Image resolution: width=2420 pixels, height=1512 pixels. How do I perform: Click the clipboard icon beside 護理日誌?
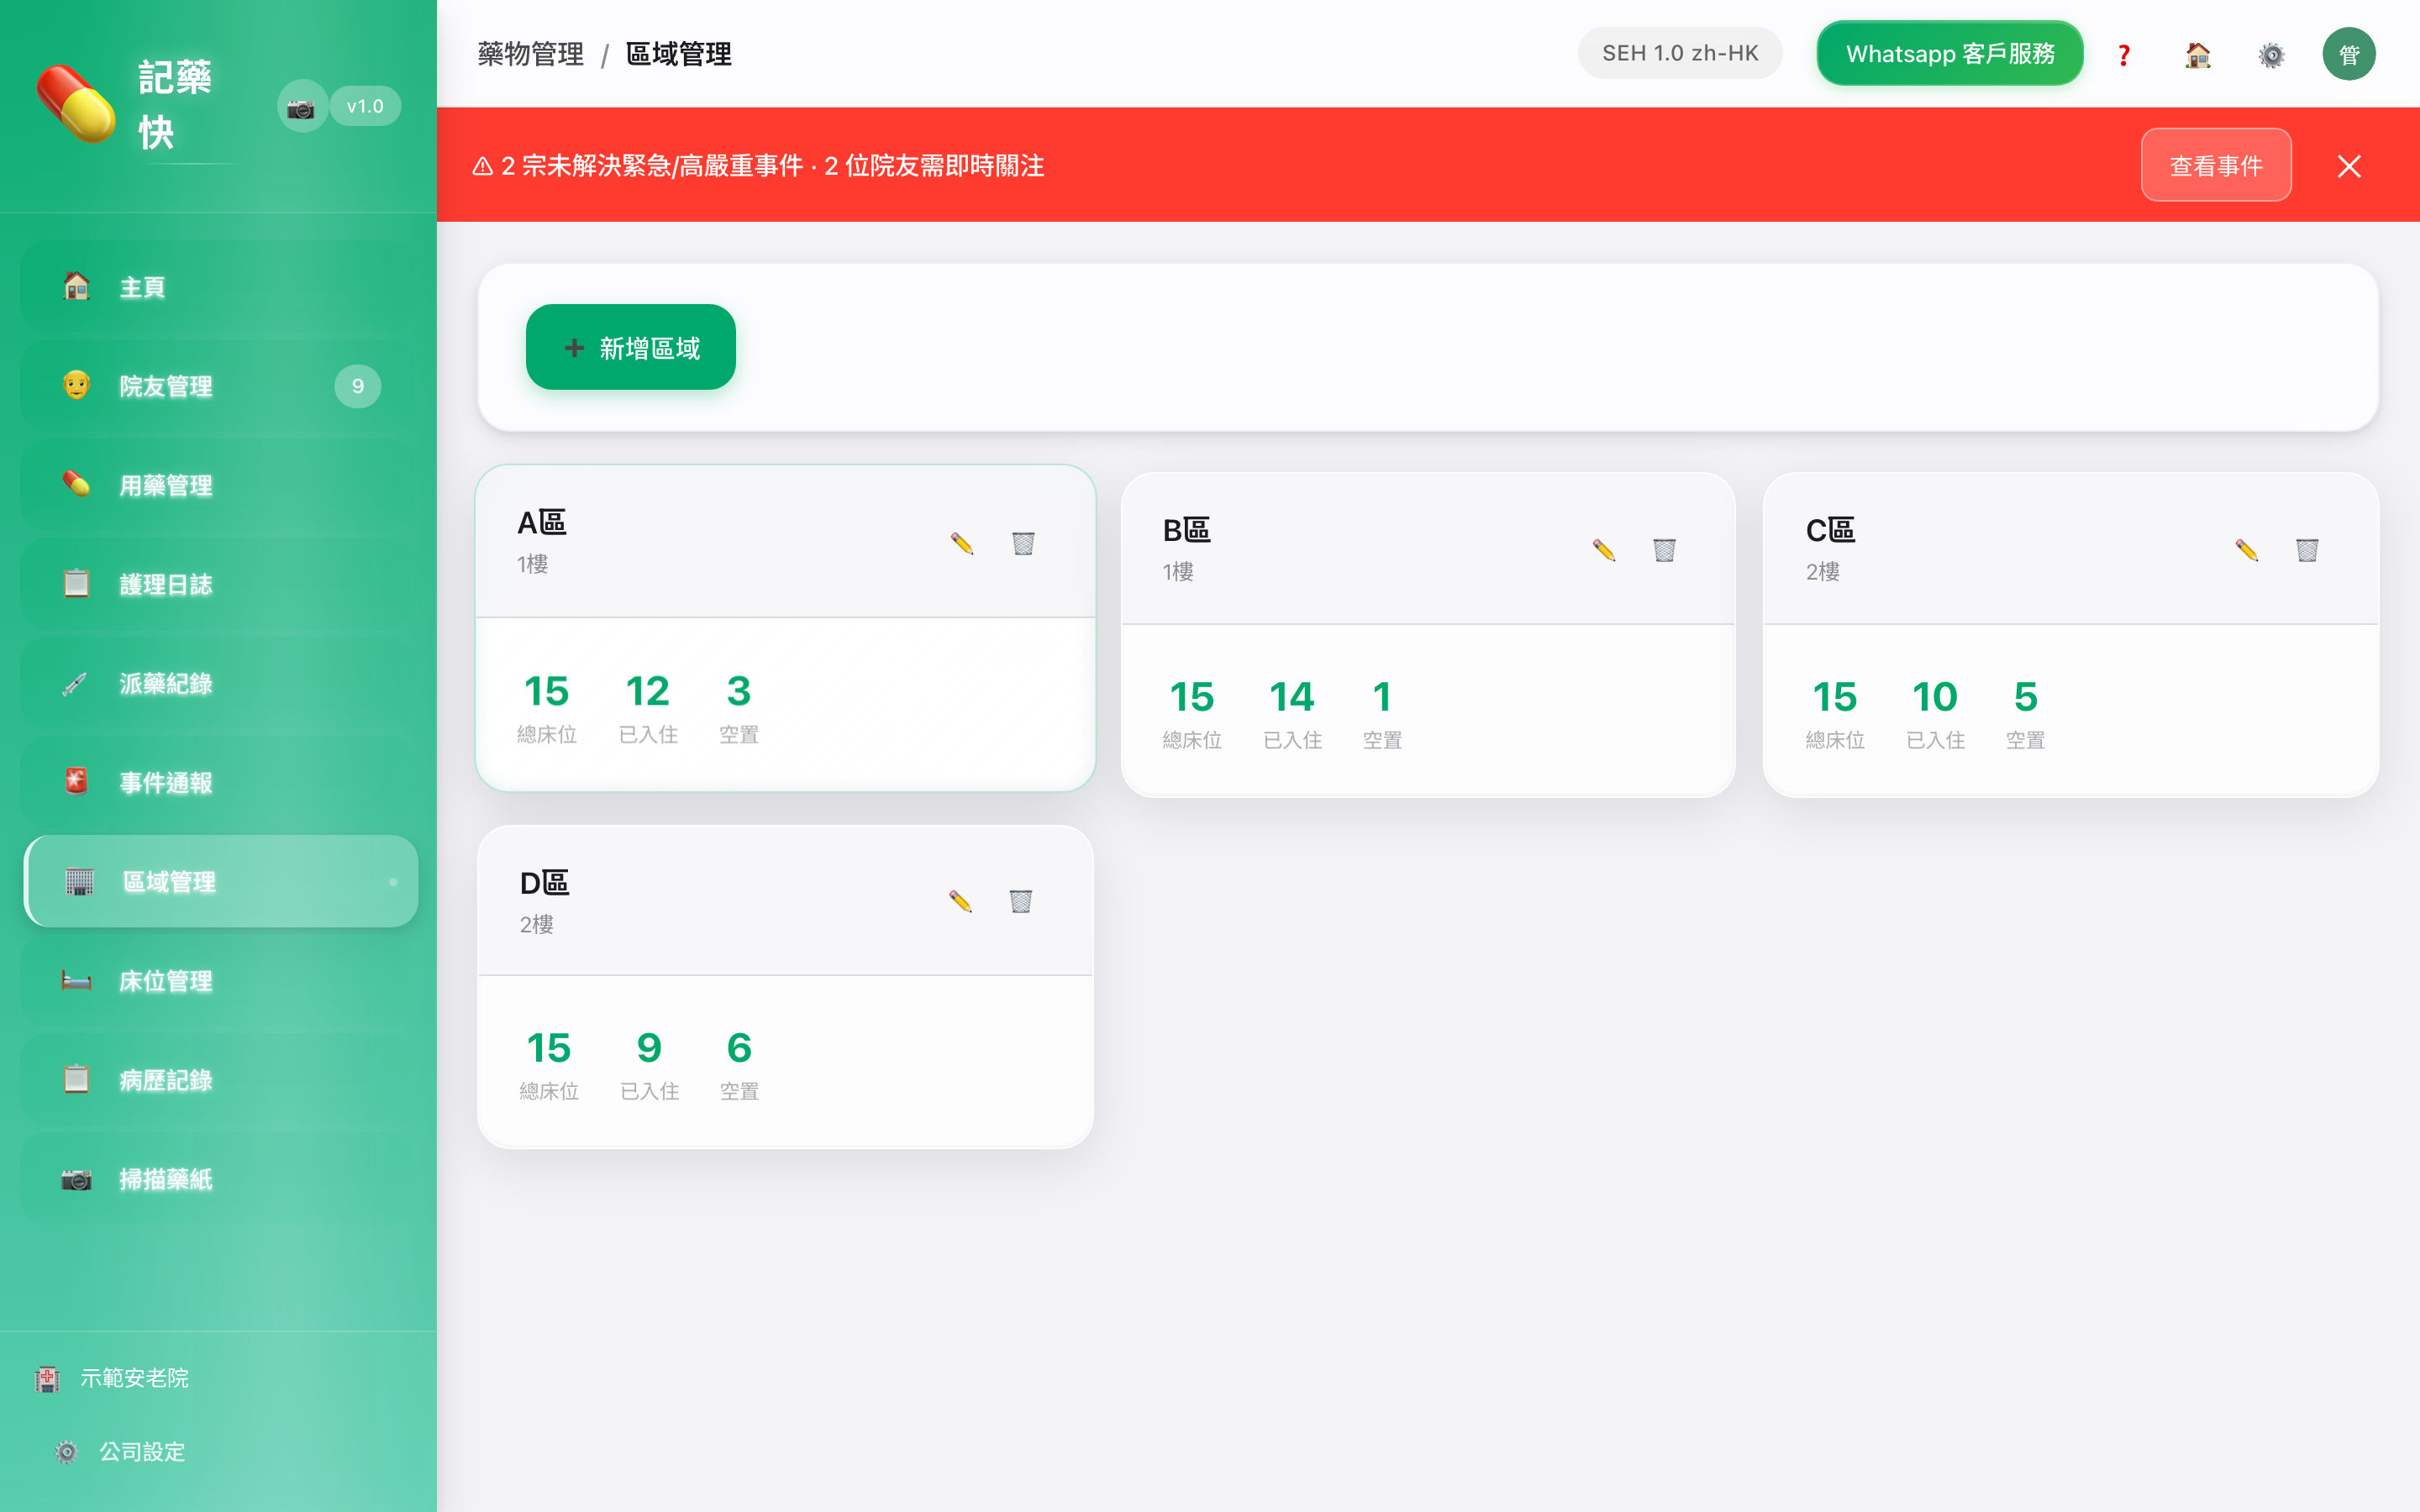coord(77,583)
